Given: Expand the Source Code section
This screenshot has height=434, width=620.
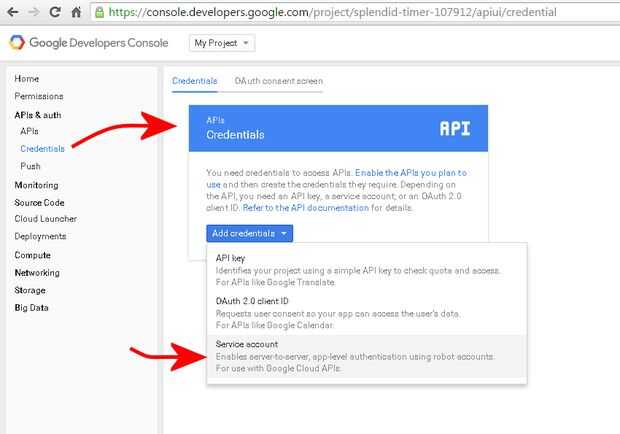Looking at the screenshot, I should coord(39,202).
